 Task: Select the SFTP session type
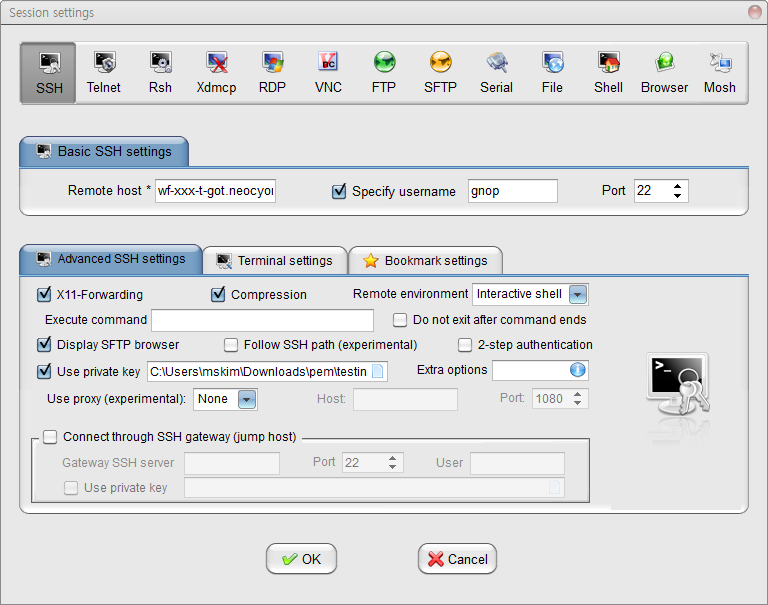440,73
